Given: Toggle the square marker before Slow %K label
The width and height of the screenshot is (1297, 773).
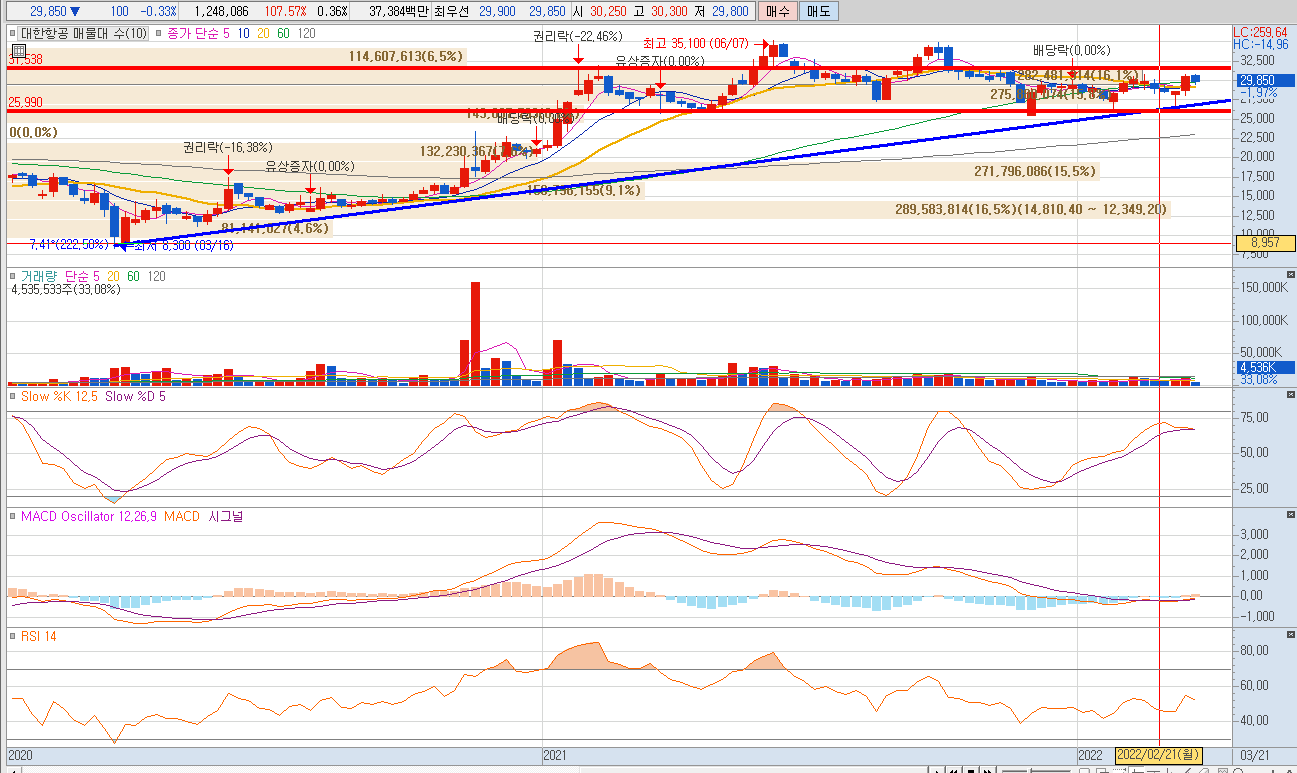Looking at the screenshot, I should (13, 396).
